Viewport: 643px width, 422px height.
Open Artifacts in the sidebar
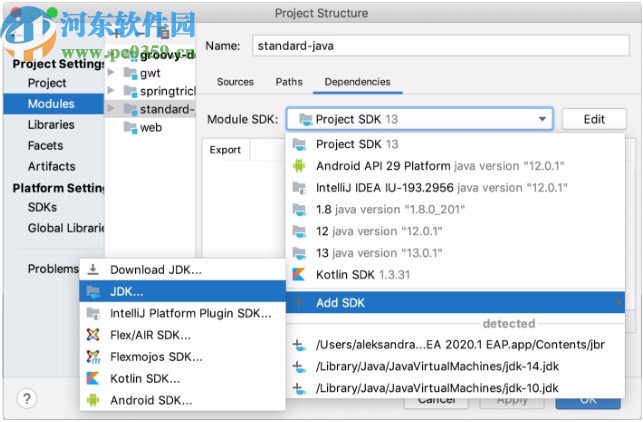tap(52, 166)
